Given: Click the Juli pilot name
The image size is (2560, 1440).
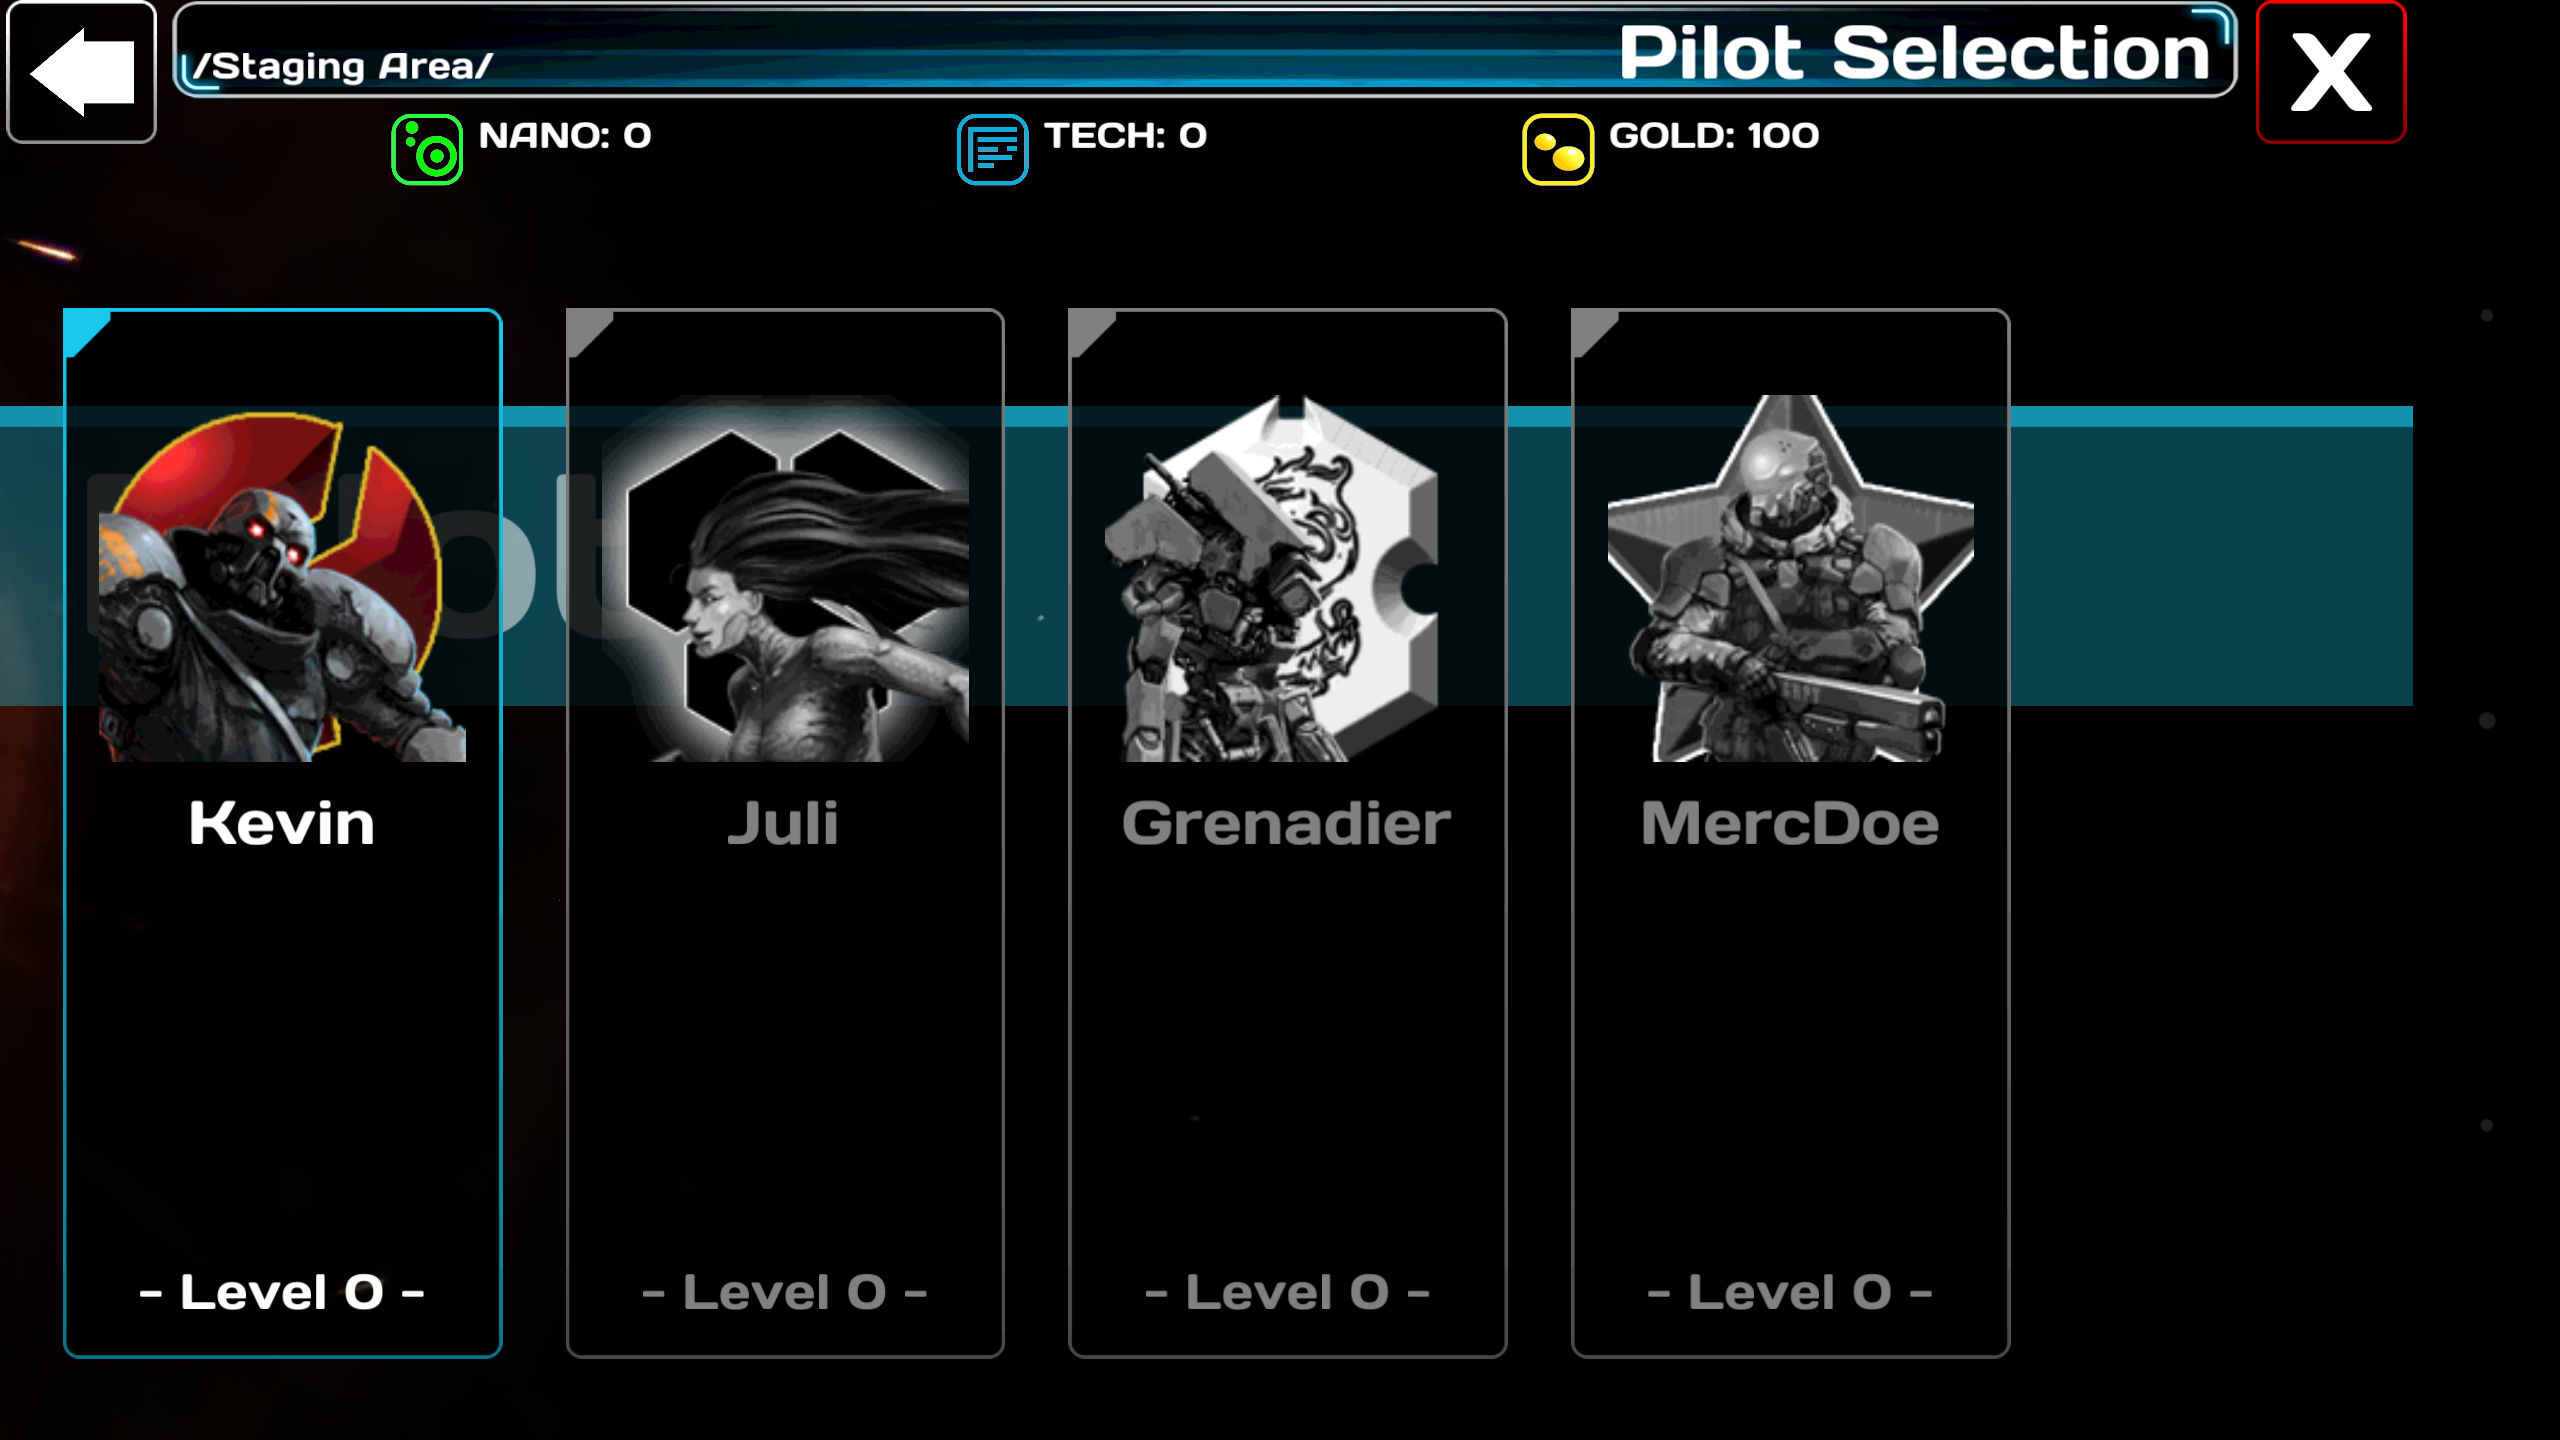Looking at the screenshot, I should [784, 823].
